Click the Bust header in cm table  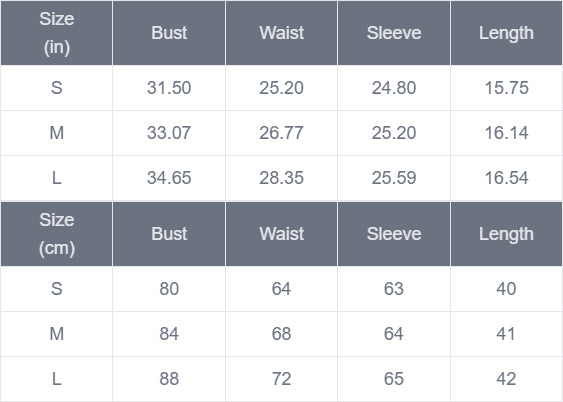pyautogui.click(x=169, y=234)
